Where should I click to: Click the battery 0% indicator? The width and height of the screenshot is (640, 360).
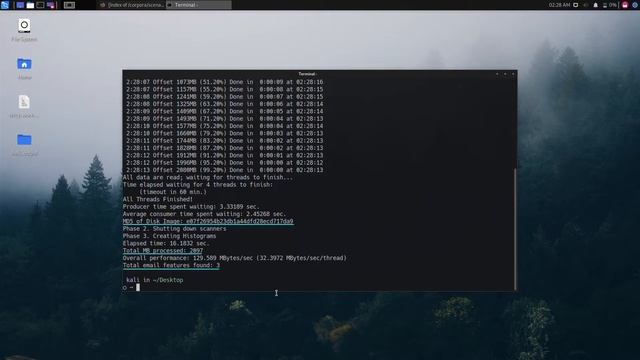point(610,5)
